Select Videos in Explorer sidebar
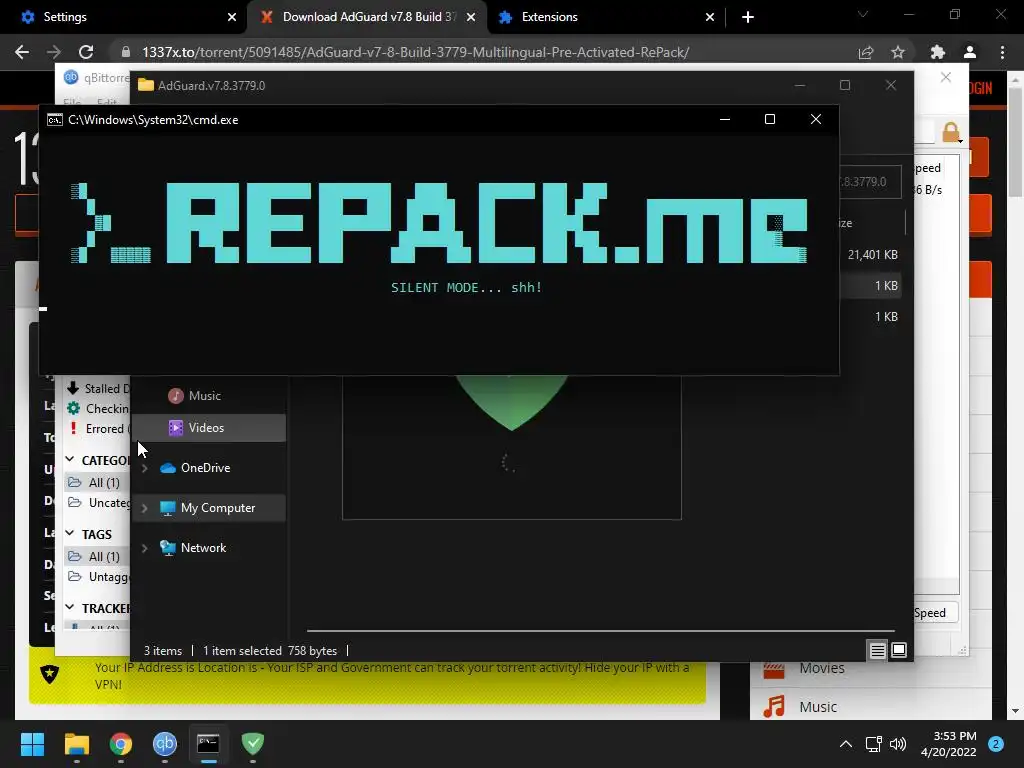The height and width of the screenshot is (768, 1024). pyautogui.click(x=209, y=428)
